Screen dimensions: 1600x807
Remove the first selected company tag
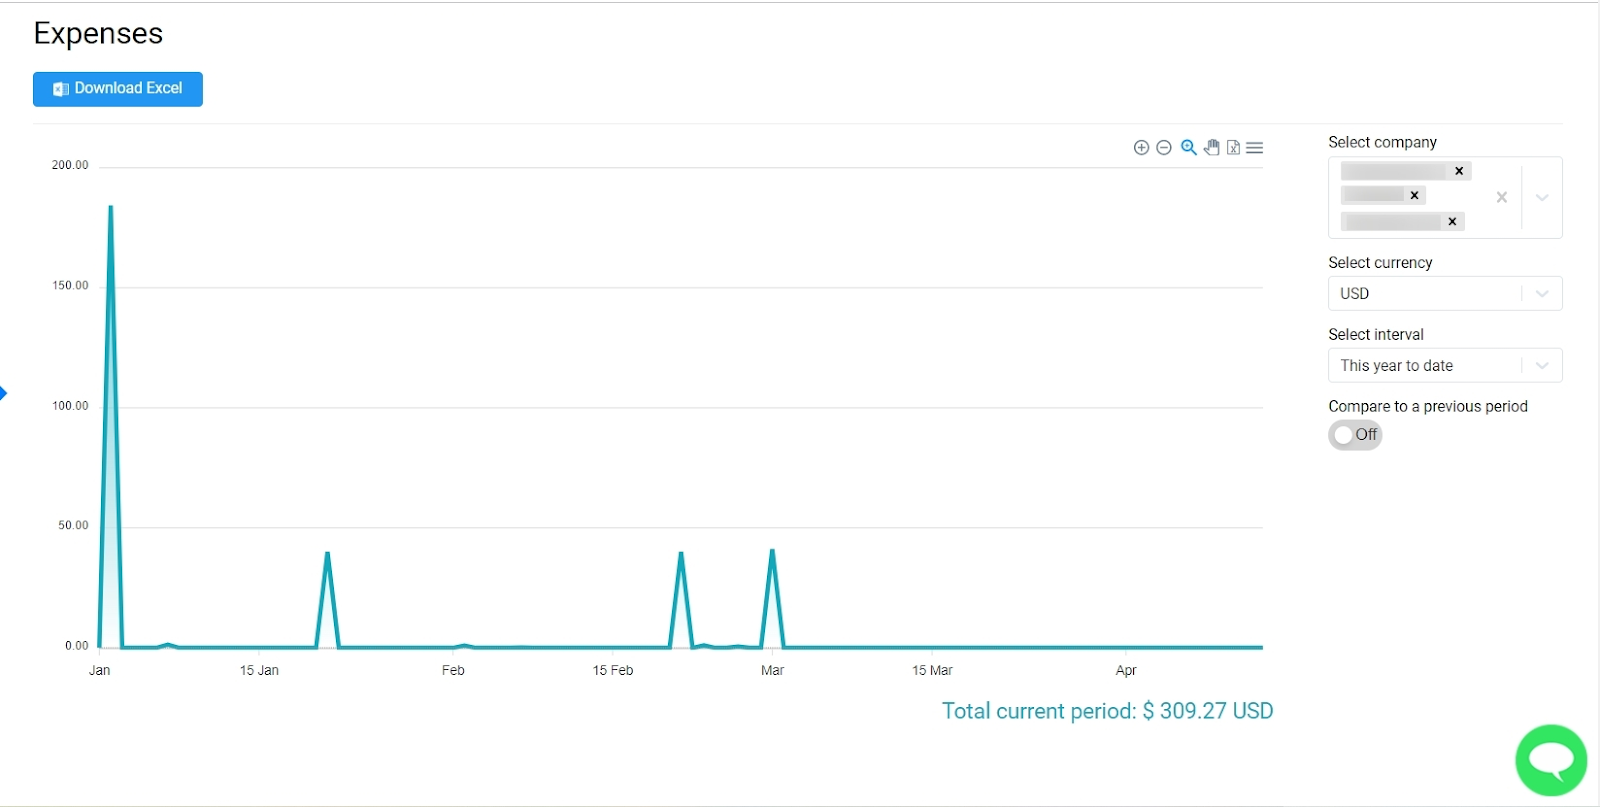[1459, 171]
